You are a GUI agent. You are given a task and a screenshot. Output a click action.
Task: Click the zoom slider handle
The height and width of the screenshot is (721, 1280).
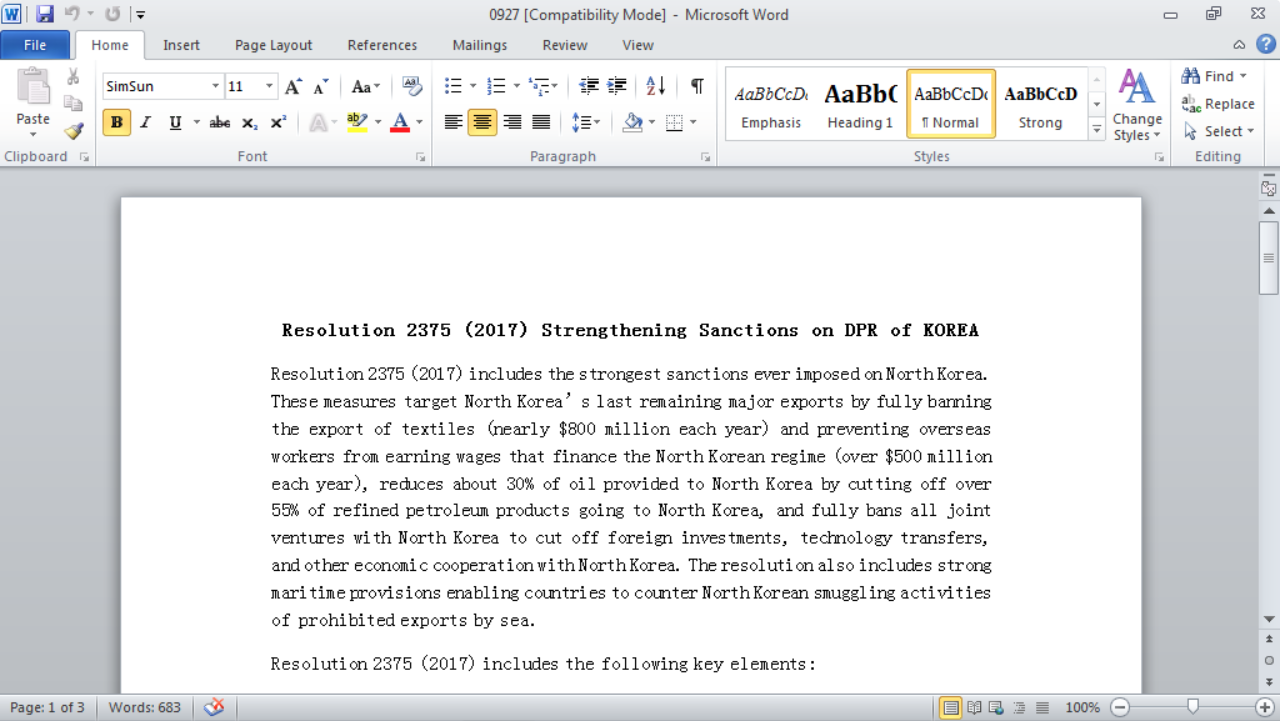[1192, 707]
